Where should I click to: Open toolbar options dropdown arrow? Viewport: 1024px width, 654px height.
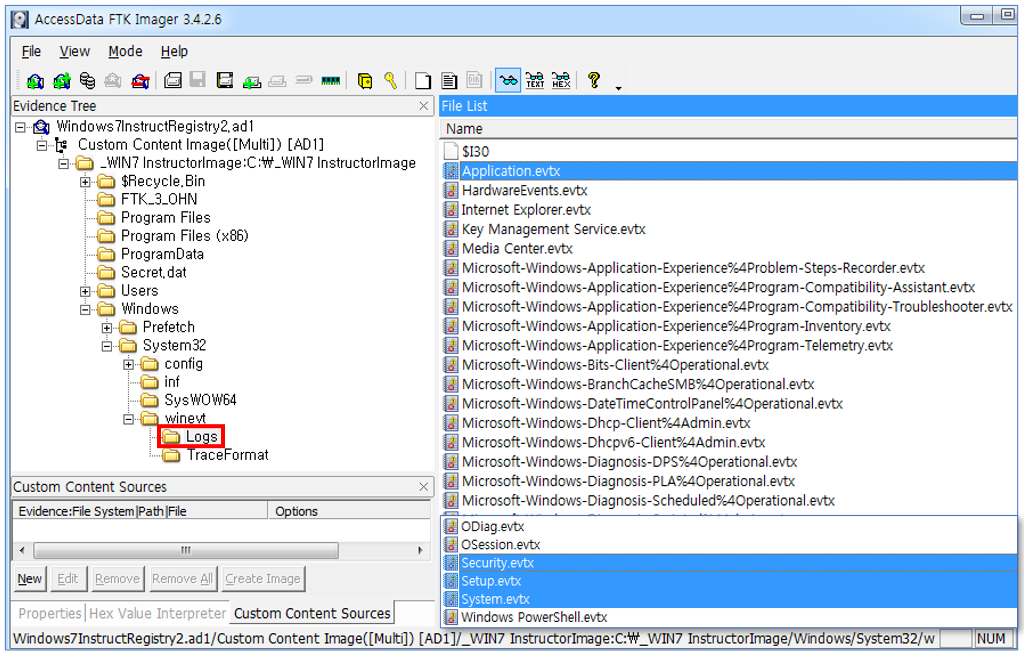(618, 88)
